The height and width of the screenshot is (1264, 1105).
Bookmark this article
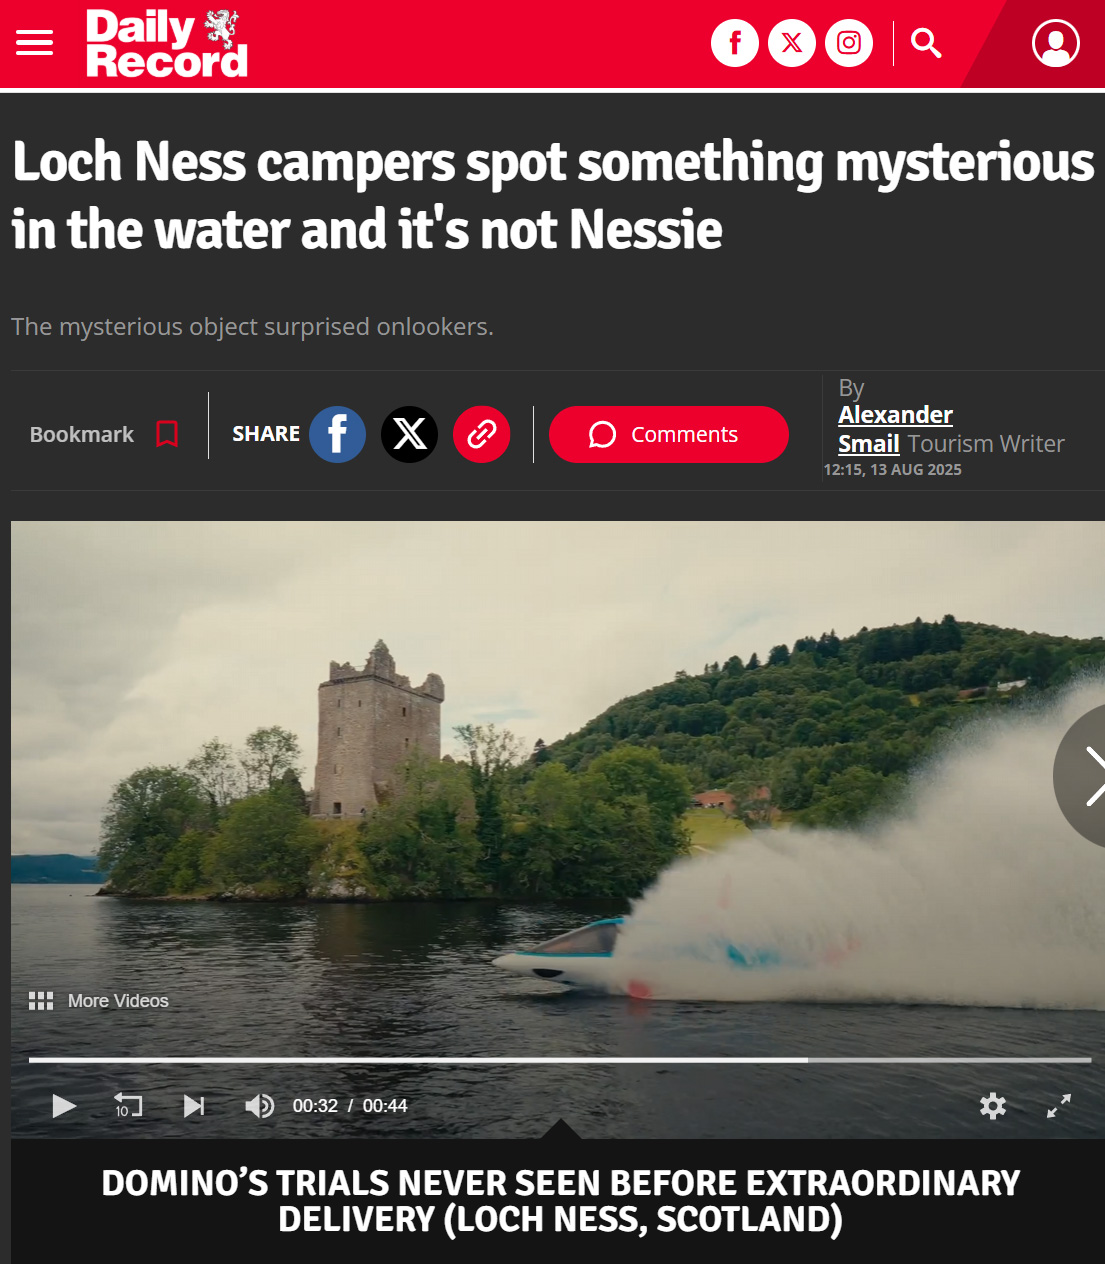point(104,434)
